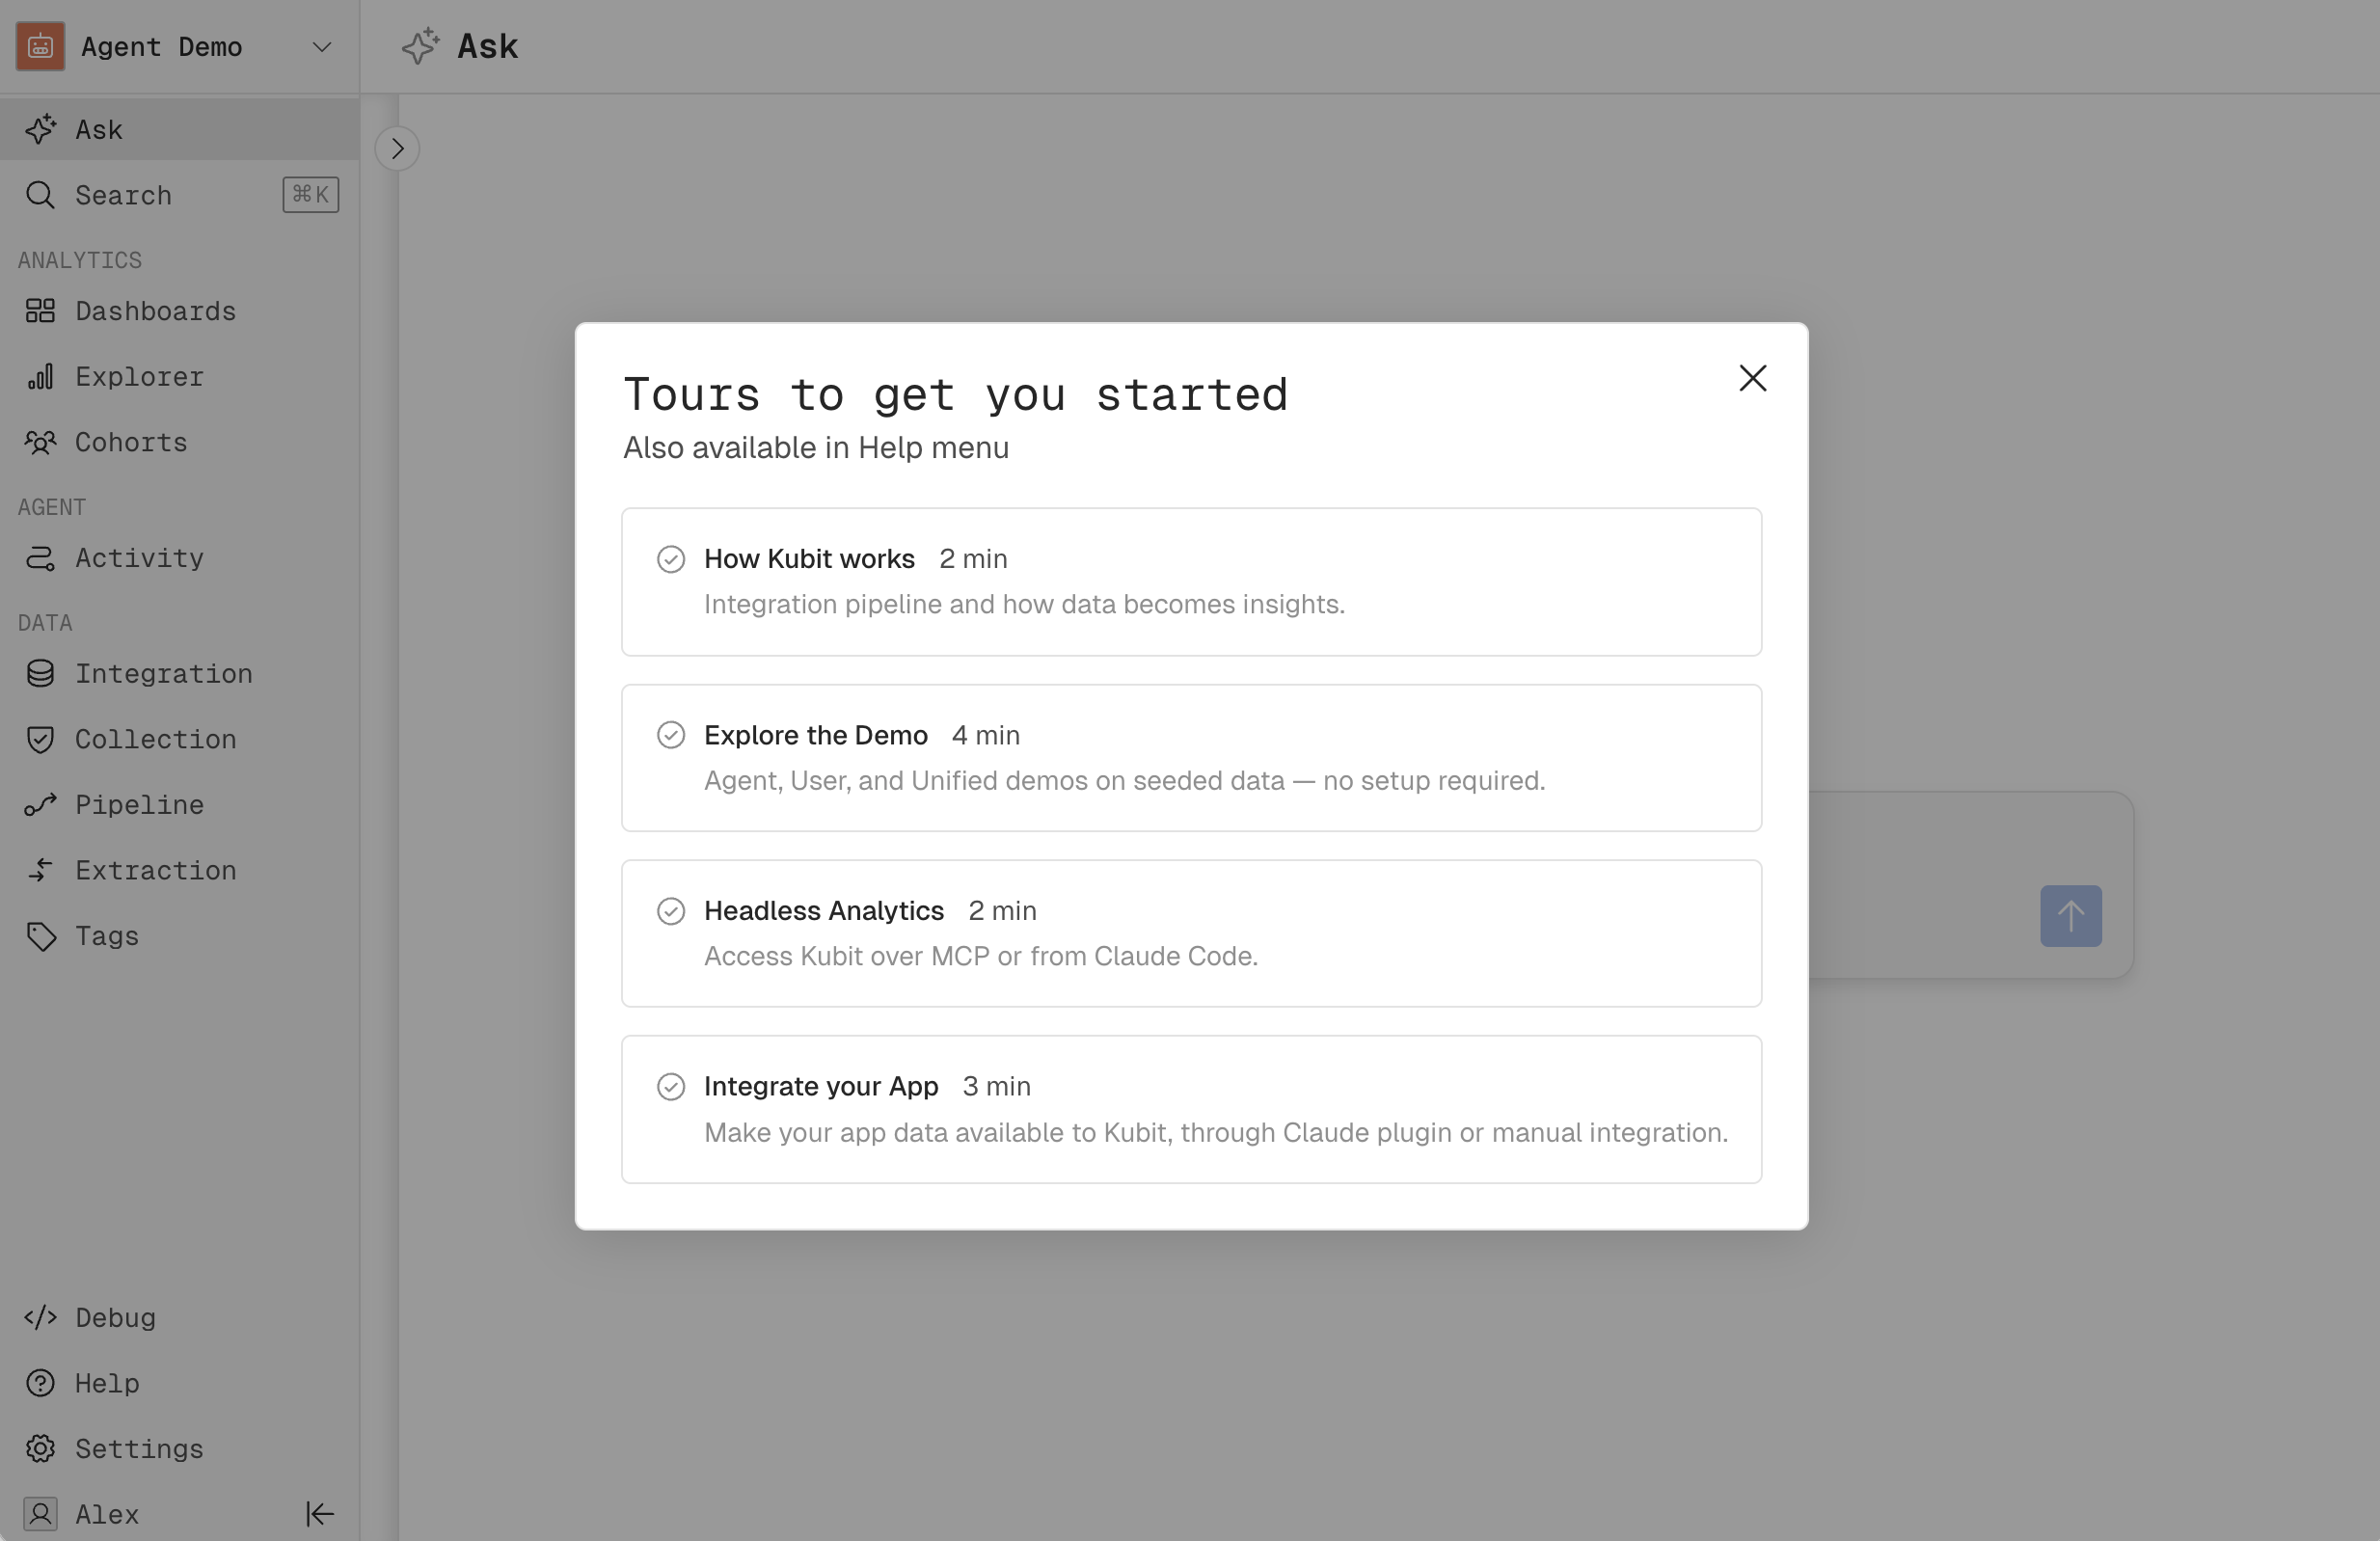2380x1541 pixels.
Task: Open the Tags label icon
Action: coord(40,936)
